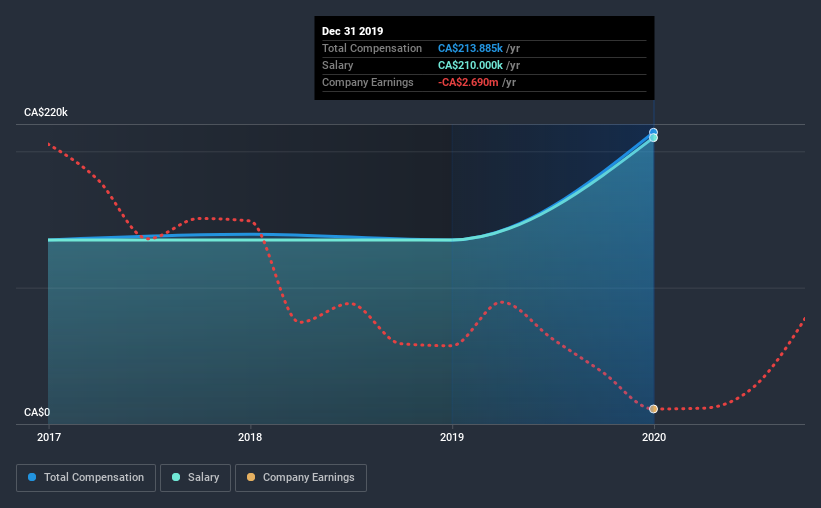Click the 2019 x-axis label

tap(452, 437)
